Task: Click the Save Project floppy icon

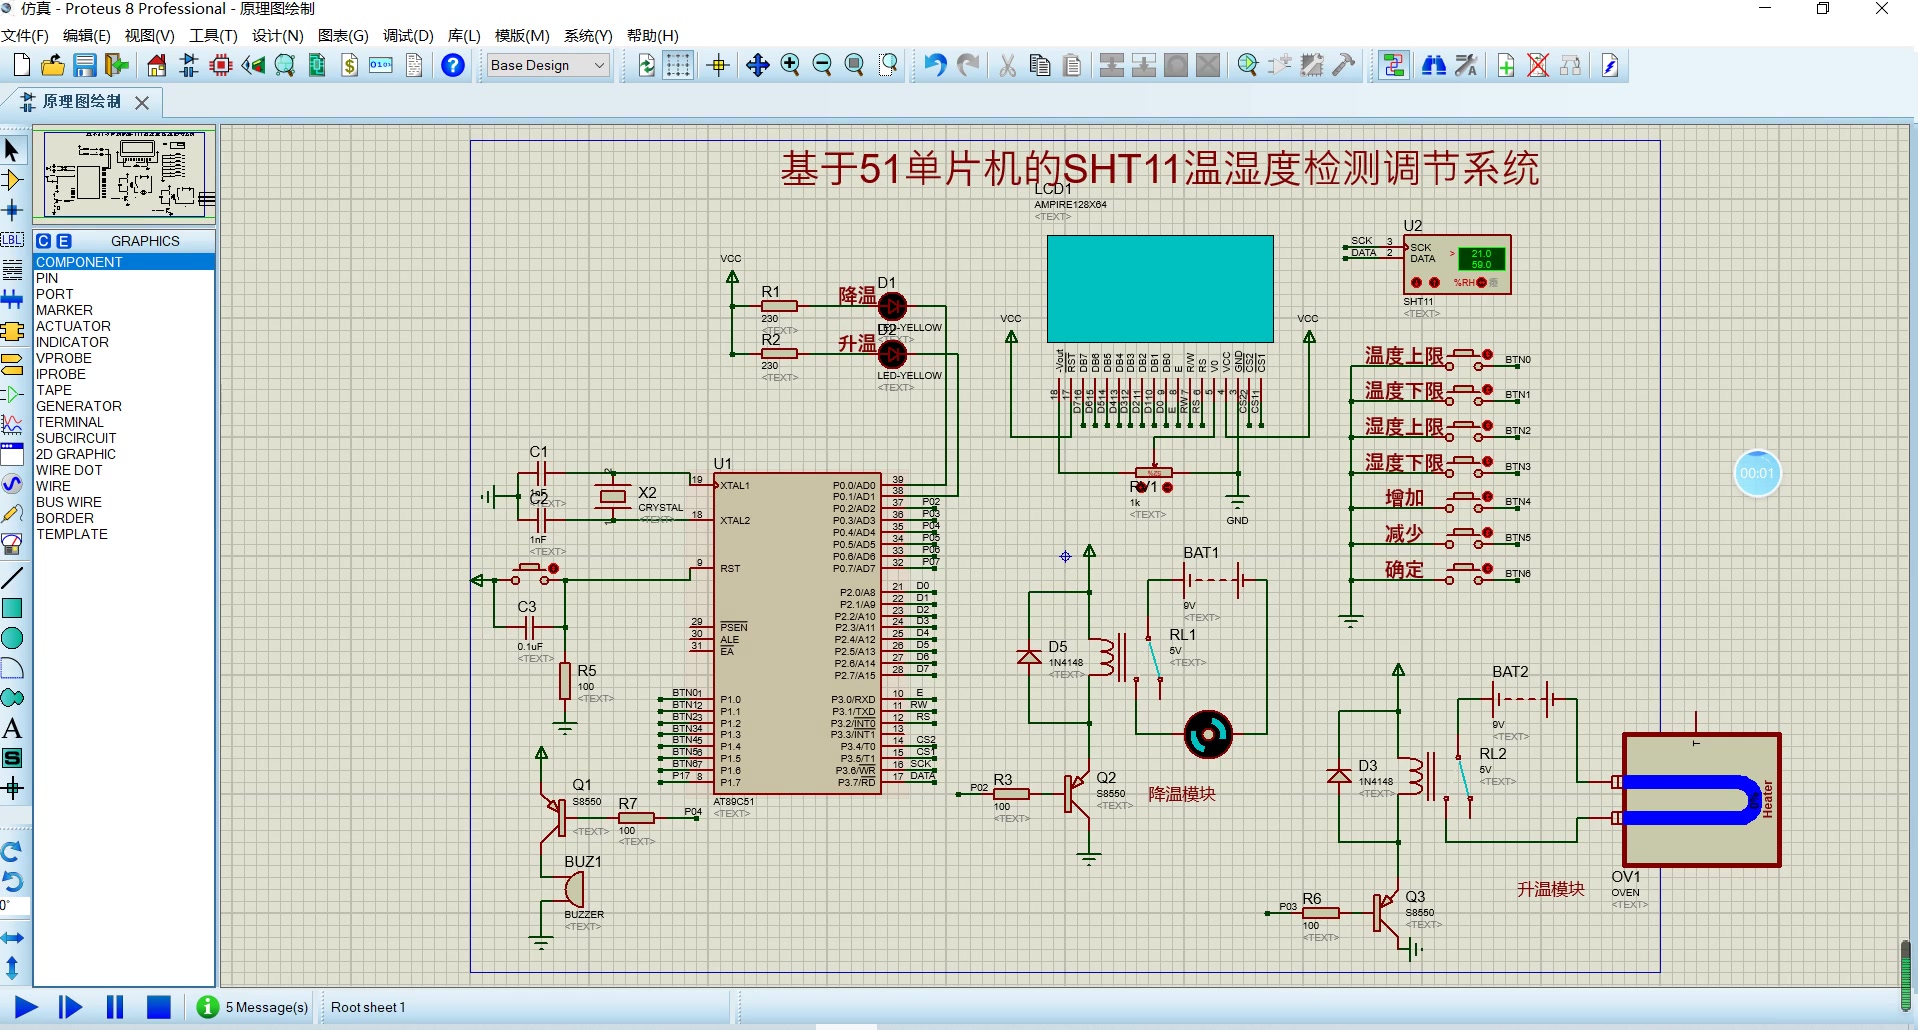Action: [85, 66]
